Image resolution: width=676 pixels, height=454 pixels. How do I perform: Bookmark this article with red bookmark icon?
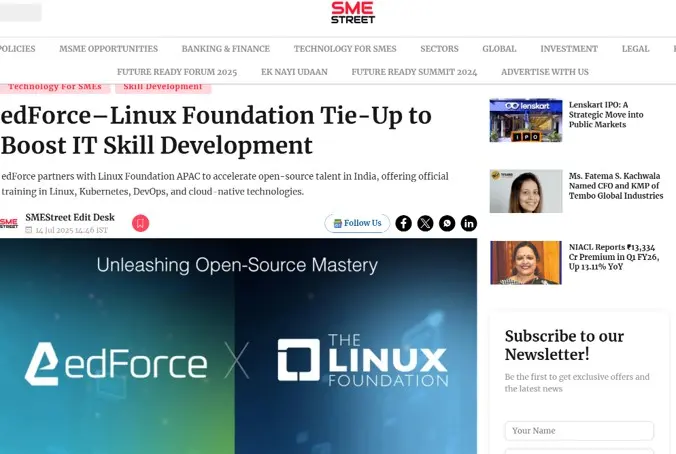coord(140,223)
